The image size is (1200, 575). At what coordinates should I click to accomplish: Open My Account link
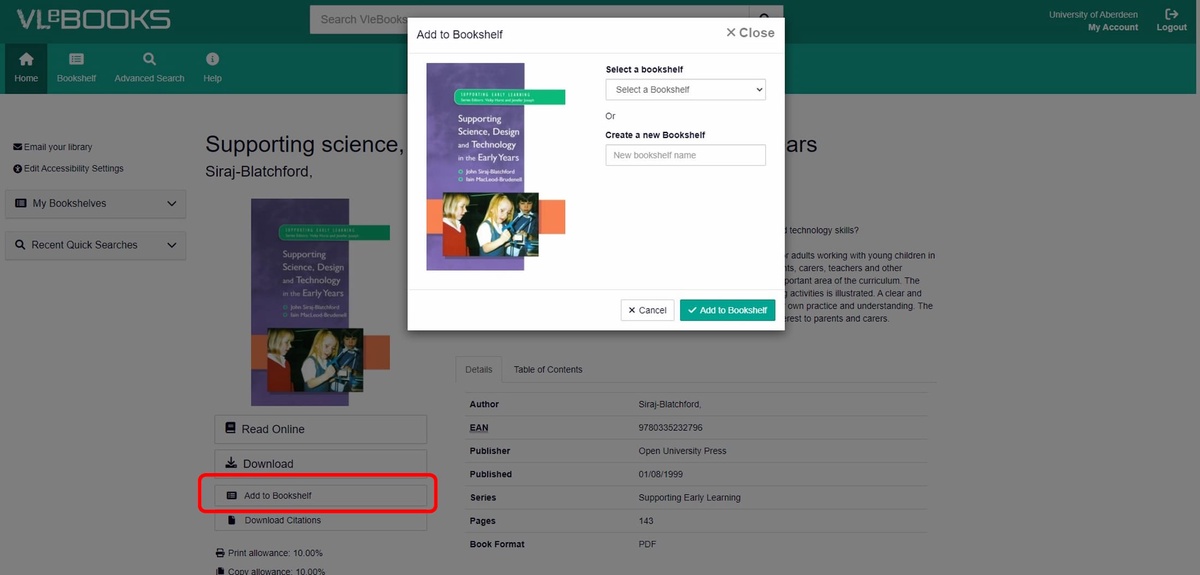point(1113,27)
